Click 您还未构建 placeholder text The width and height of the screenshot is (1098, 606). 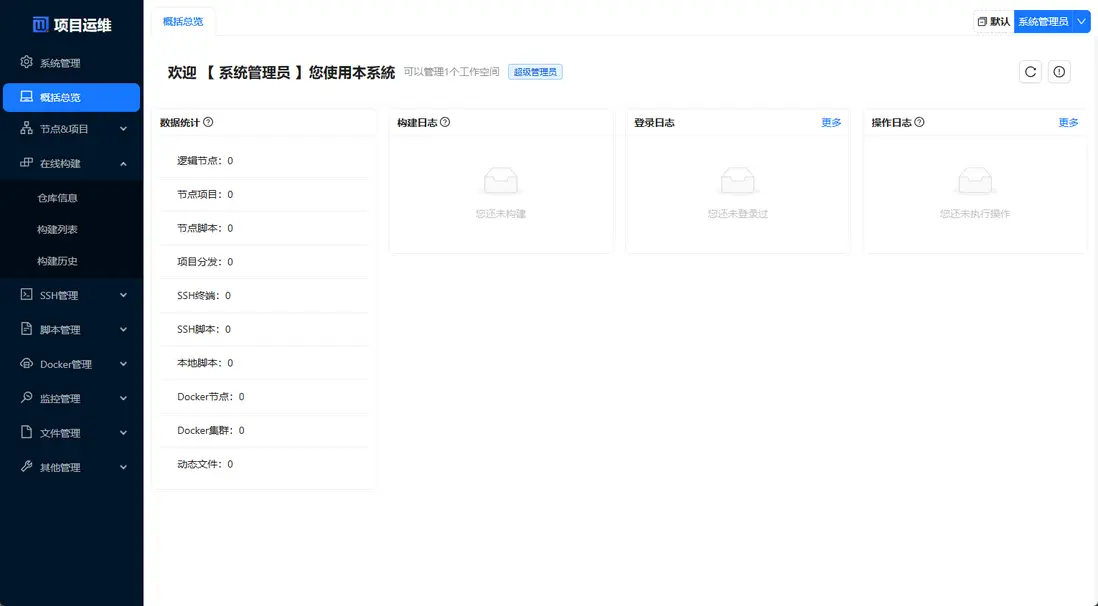click(501, 214)
